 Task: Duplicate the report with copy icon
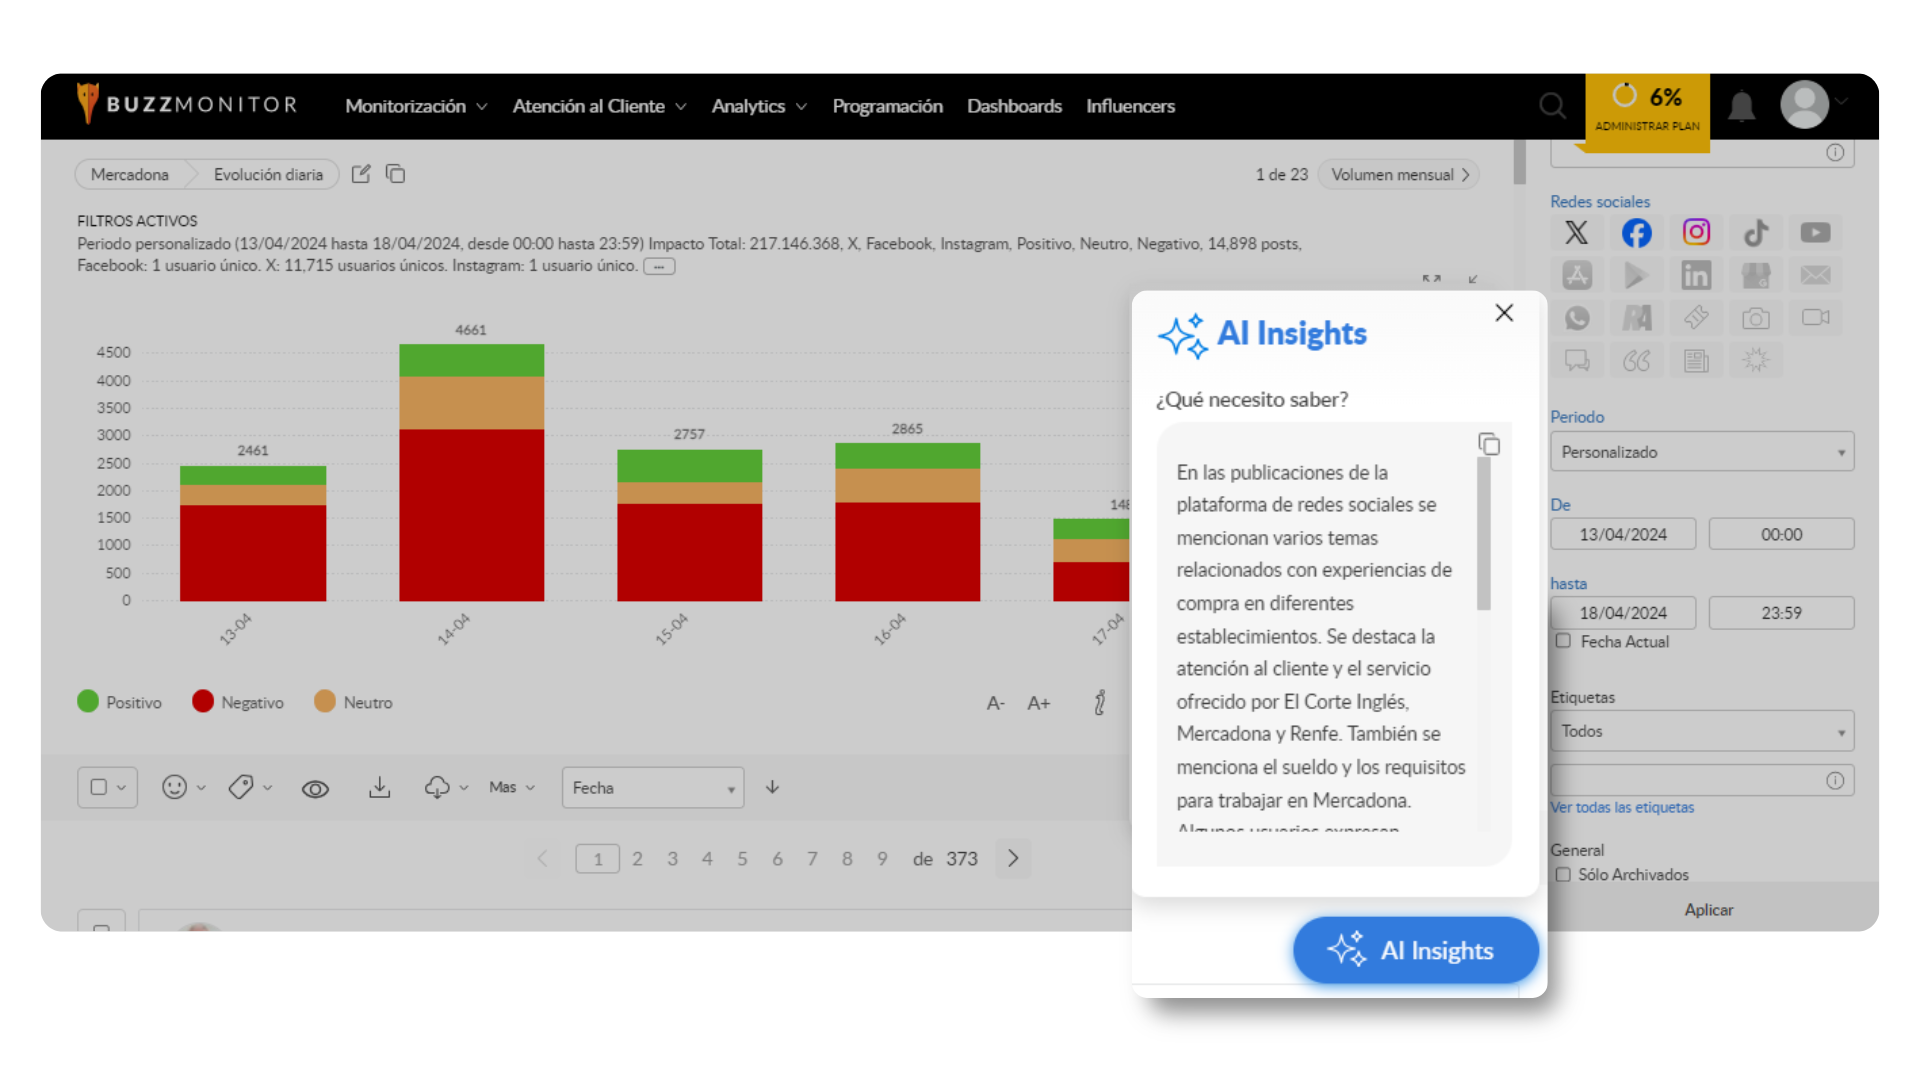[x=396, y=174]
